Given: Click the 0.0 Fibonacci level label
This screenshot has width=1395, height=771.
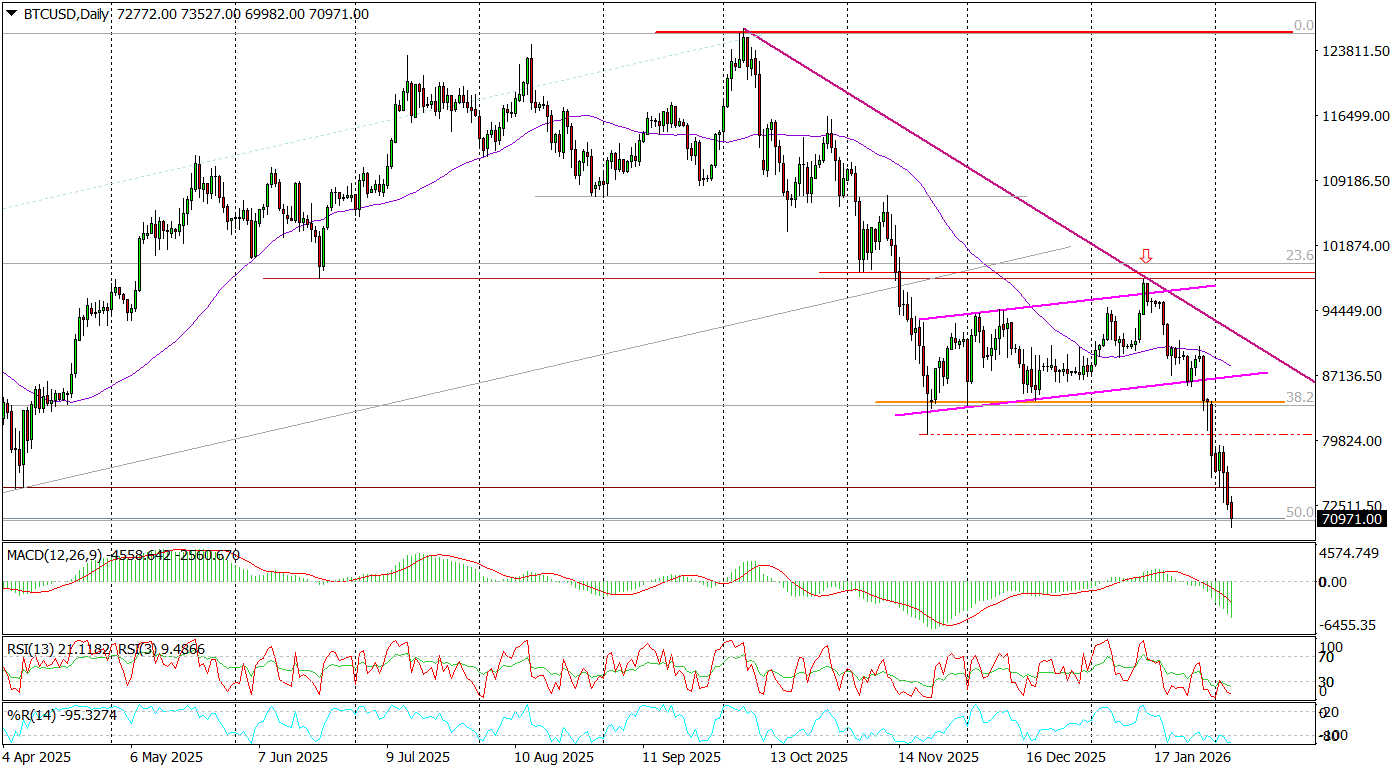Looking at the screenshot, I should point(1303,25).
